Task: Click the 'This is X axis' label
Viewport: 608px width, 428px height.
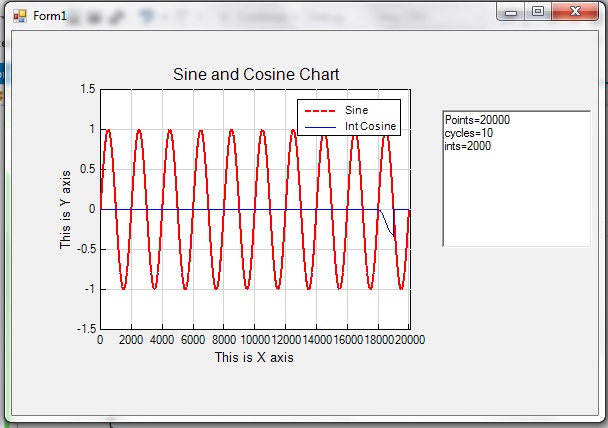Action: tap(254, 357)
